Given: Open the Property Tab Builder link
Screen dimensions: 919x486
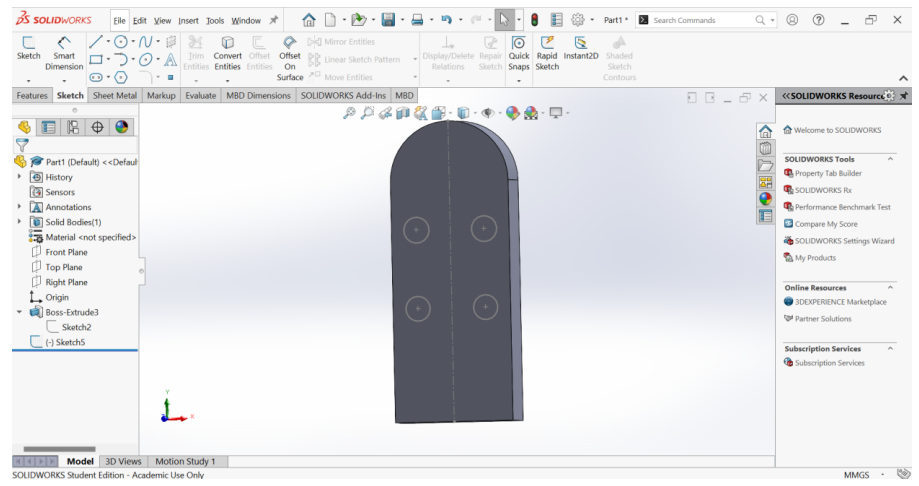Looking at the screenshot, I should point(828,173).
